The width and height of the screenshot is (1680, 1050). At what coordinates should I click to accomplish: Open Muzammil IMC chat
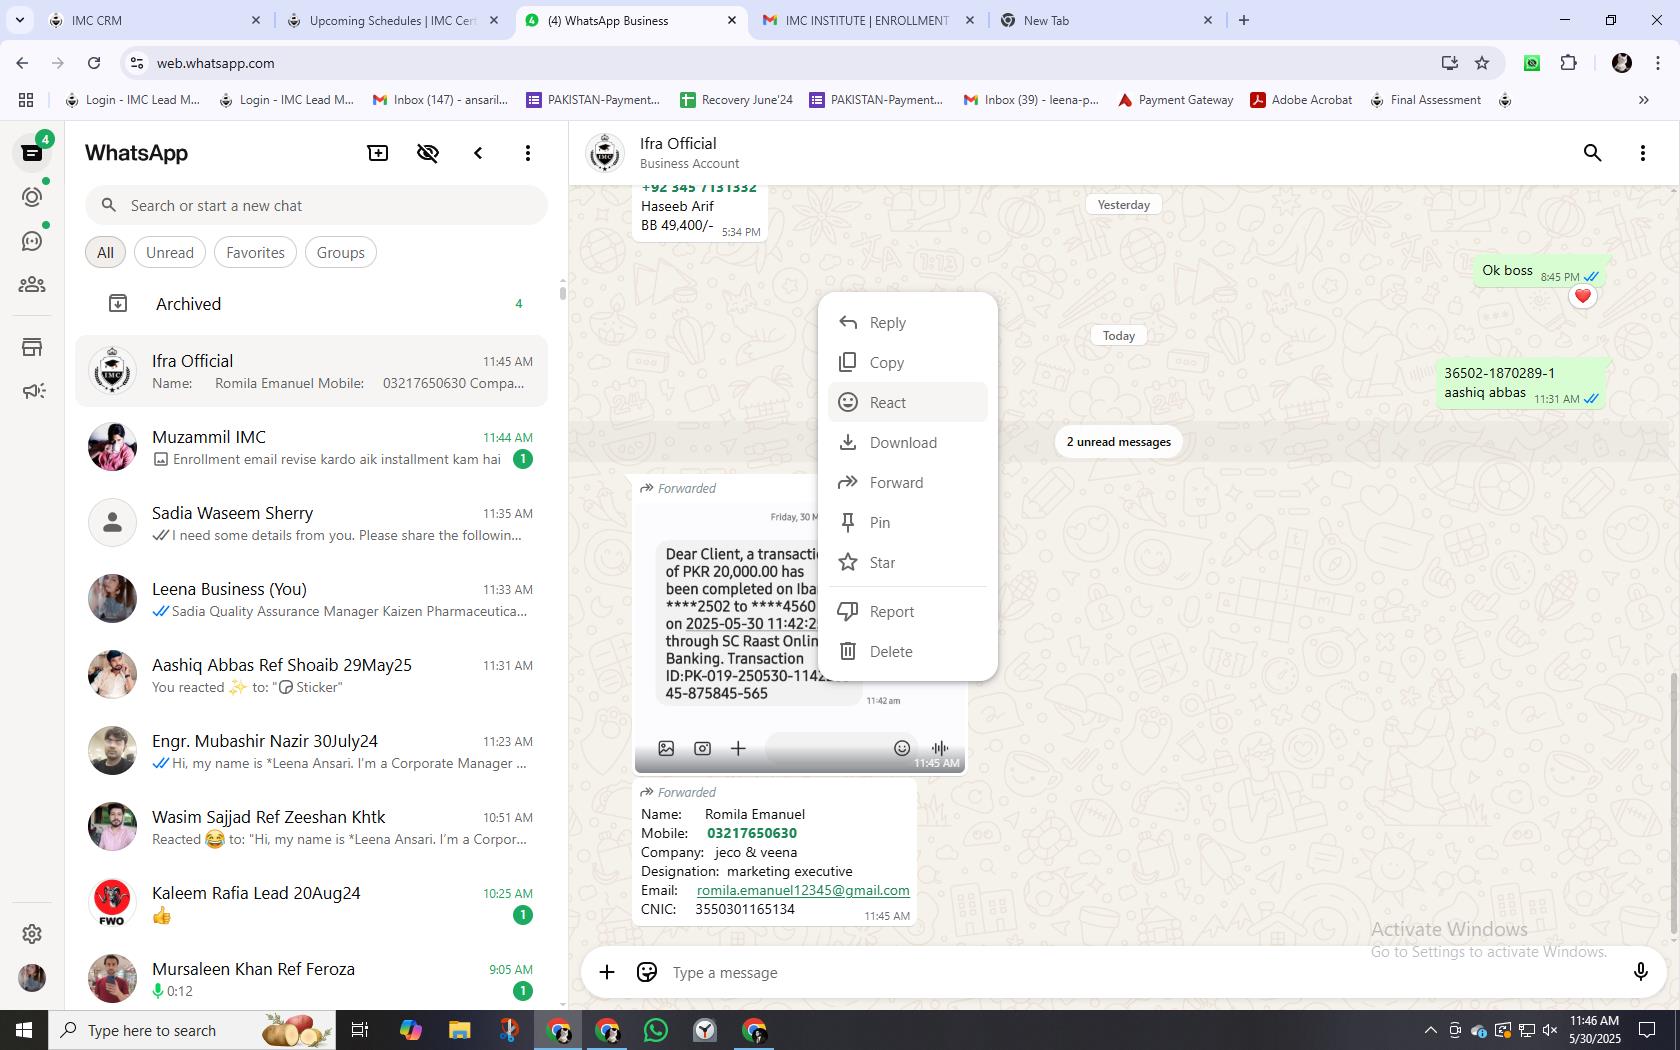click(x=312, y=447)
